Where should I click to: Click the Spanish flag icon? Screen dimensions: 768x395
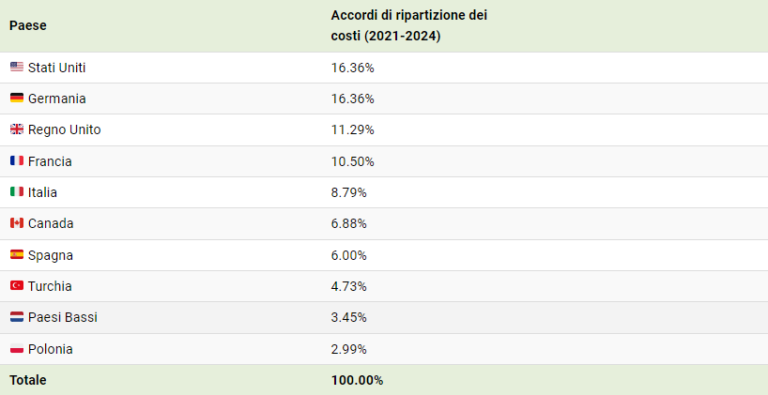coord(17,254)
